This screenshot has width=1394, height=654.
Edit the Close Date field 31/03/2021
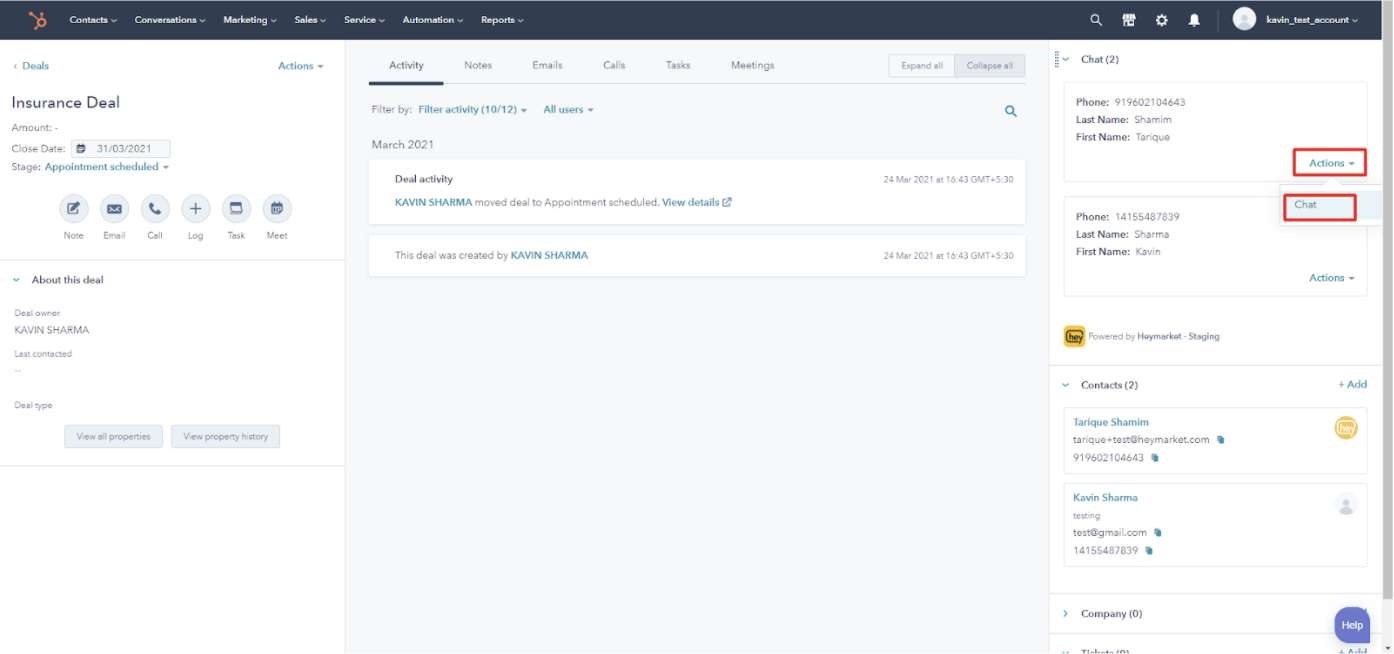pos(120,149)
